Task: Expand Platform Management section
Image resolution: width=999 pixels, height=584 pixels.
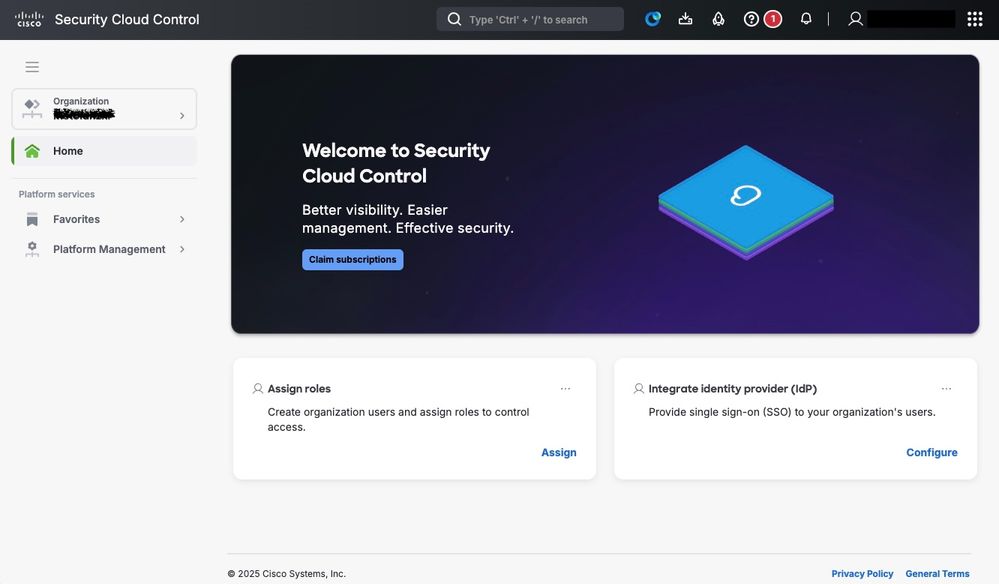Action: [104, 249]
